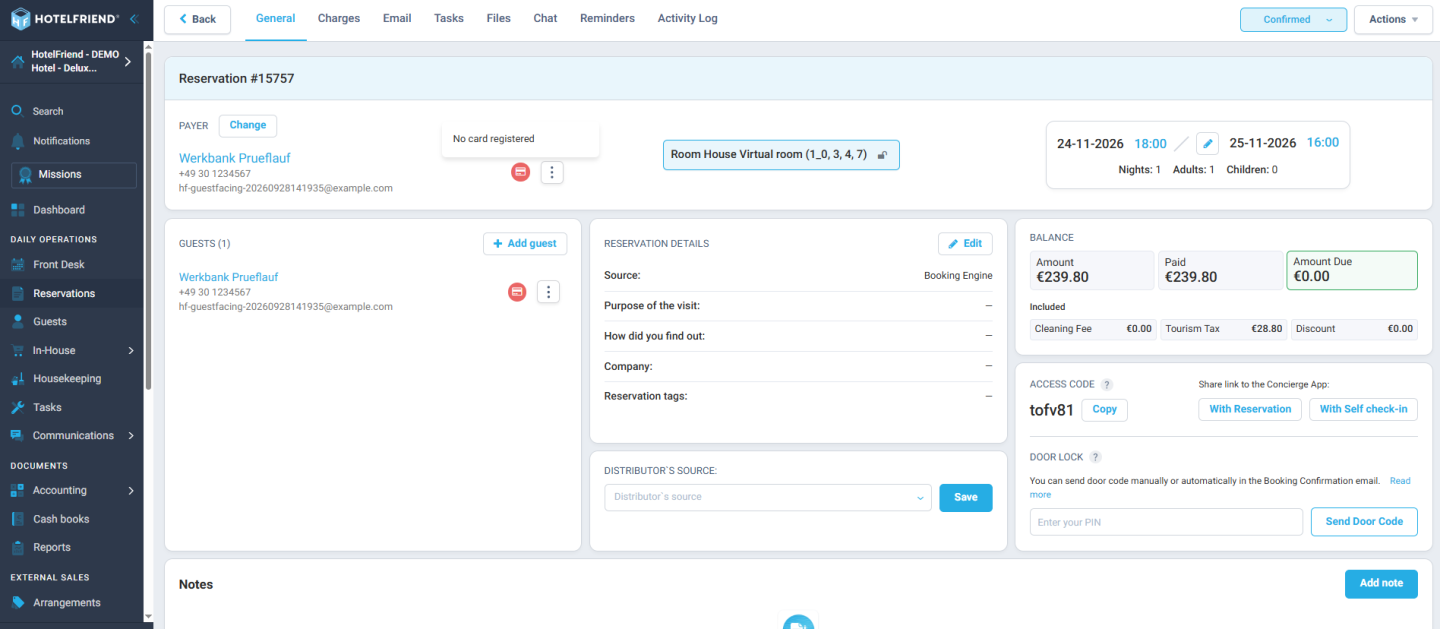Click Change payer button
Viewport: 1440px width, 629px height.
[x=248, y=126]
